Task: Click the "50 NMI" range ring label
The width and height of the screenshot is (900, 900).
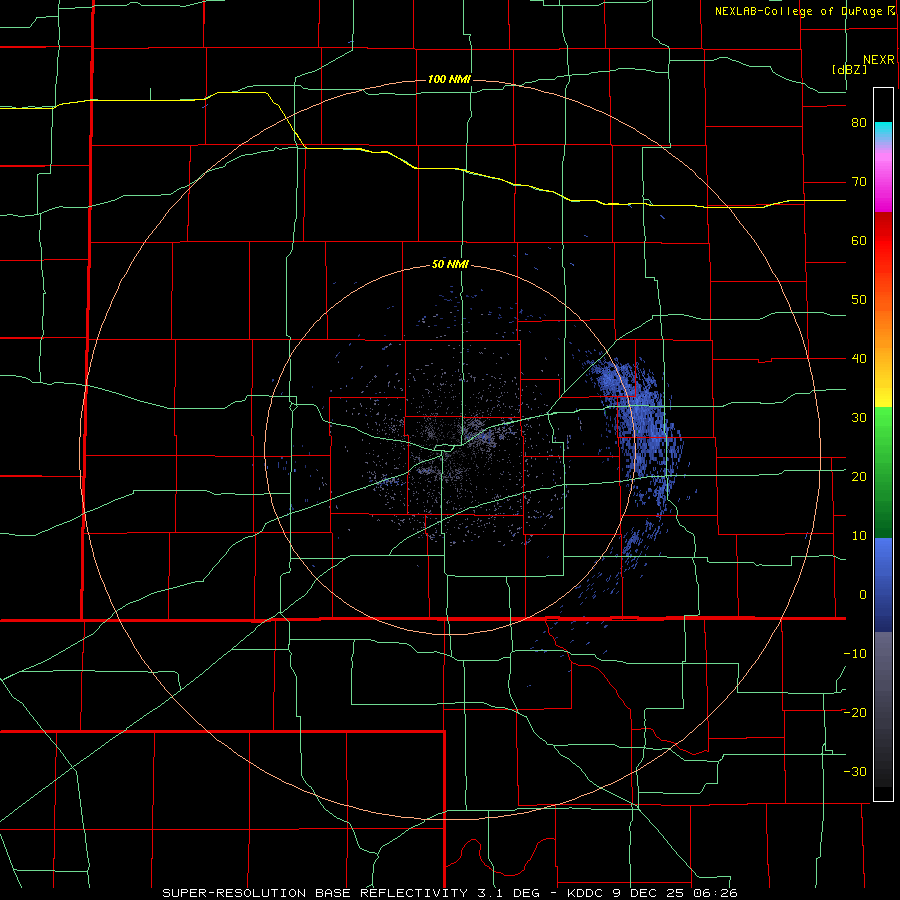Action: 450,265
